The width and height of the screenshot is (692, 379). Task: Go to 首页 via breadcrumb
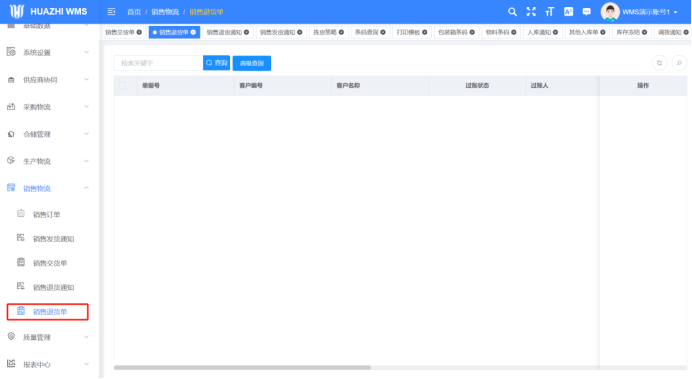134,12
